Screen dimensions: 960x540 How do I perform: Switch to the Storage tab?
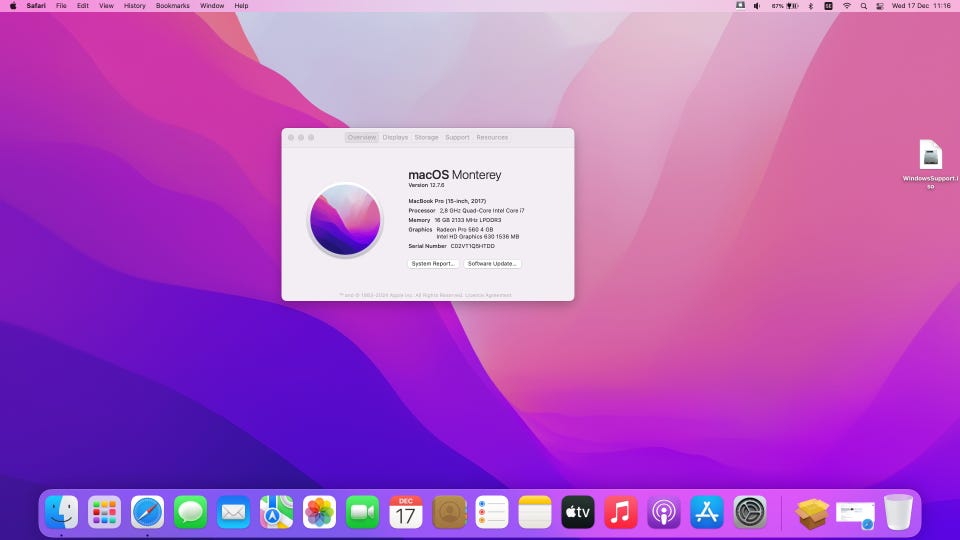pyautogui.click(x=426, y=137)
